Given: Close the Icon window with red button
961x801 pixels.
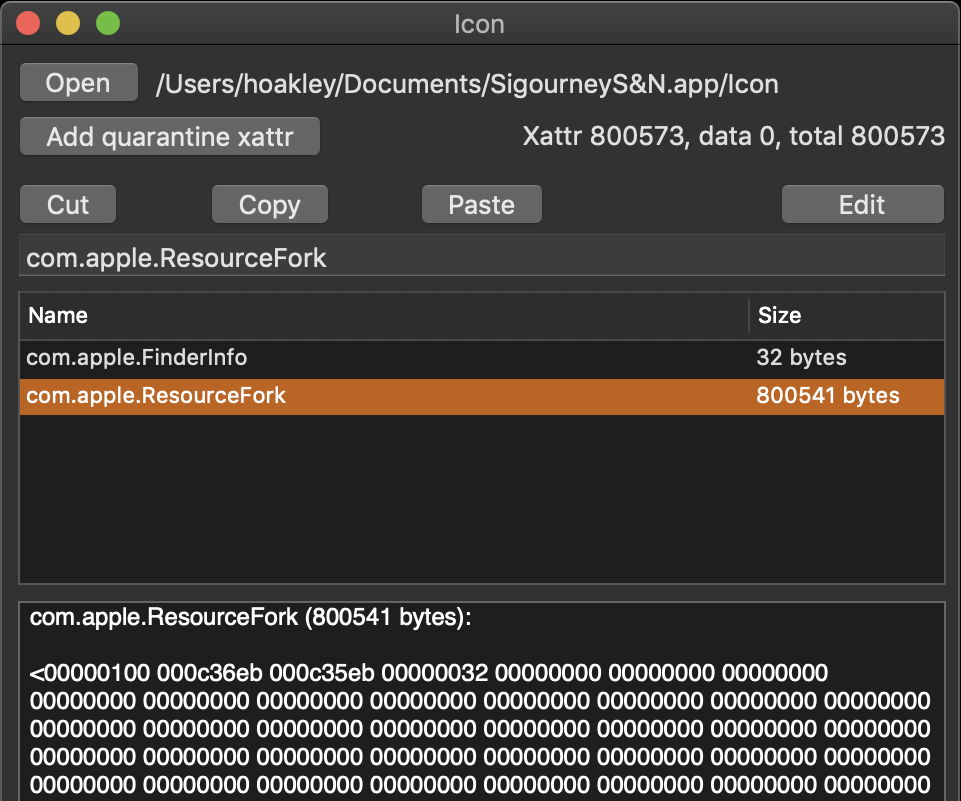Looking at the screenshot, I should (28, 23).
